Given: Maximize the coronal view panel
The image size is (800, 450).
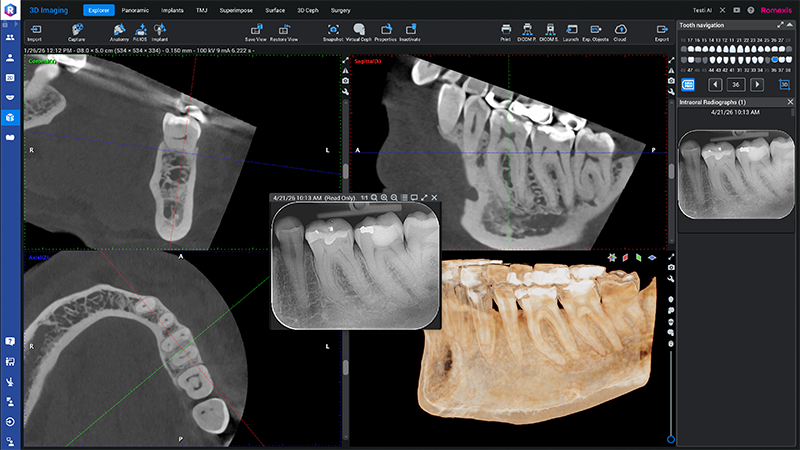Looking at the screenshot, I should coord(345,60).
